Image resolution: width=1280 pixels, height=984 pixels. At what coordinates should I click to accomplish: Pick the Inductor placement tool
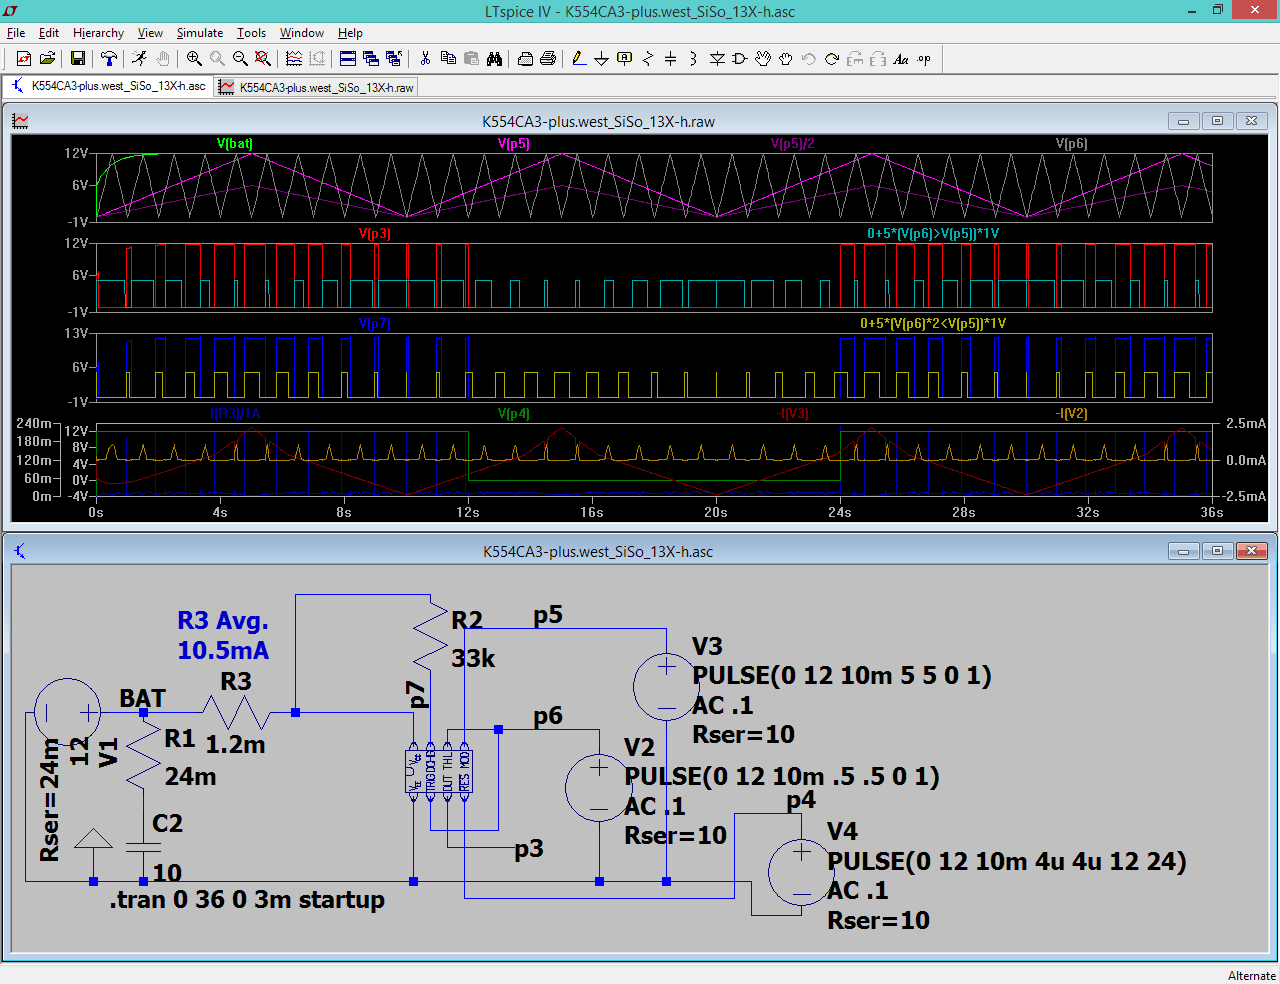click(x=694, y=59)
